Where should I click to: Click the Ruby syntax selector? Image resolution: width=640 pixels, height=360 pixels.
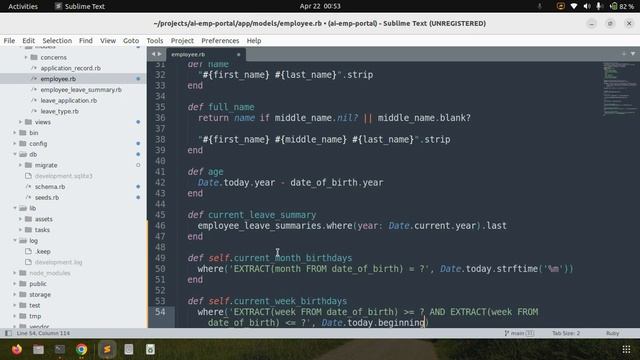(612, 333)
